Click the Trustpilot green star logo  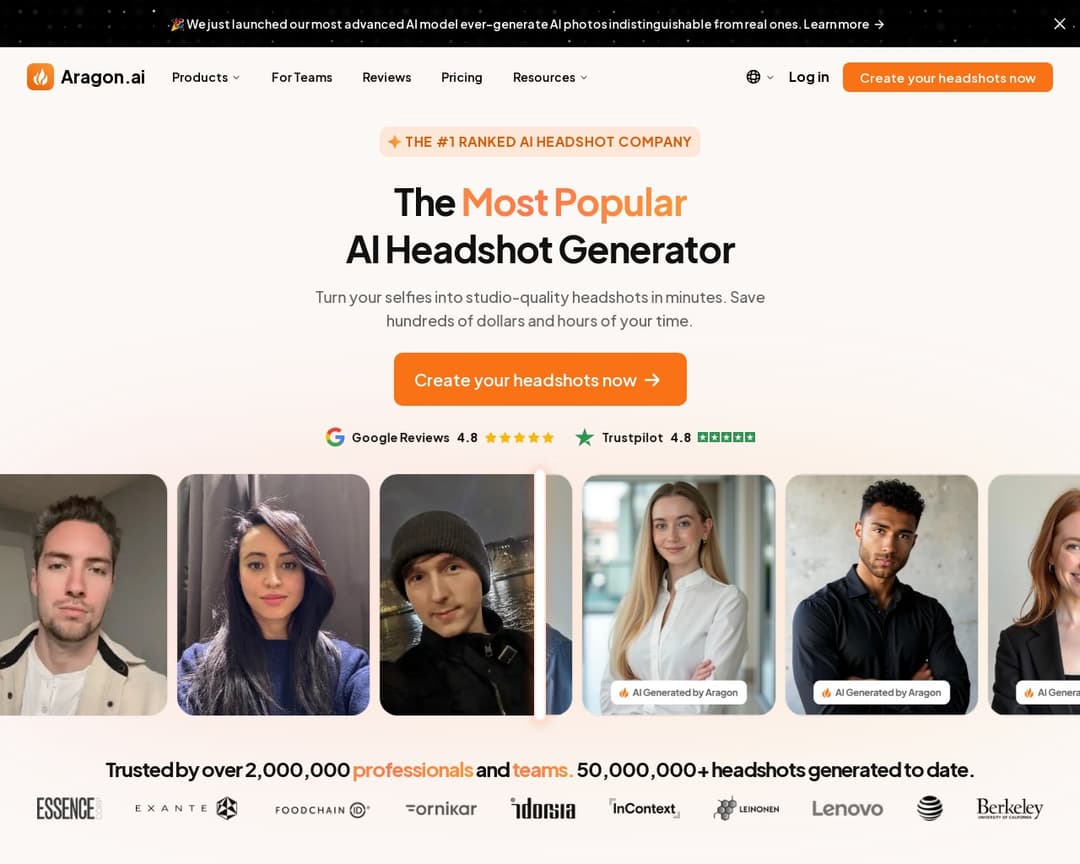pyautogui.click(x=585, y=437)
